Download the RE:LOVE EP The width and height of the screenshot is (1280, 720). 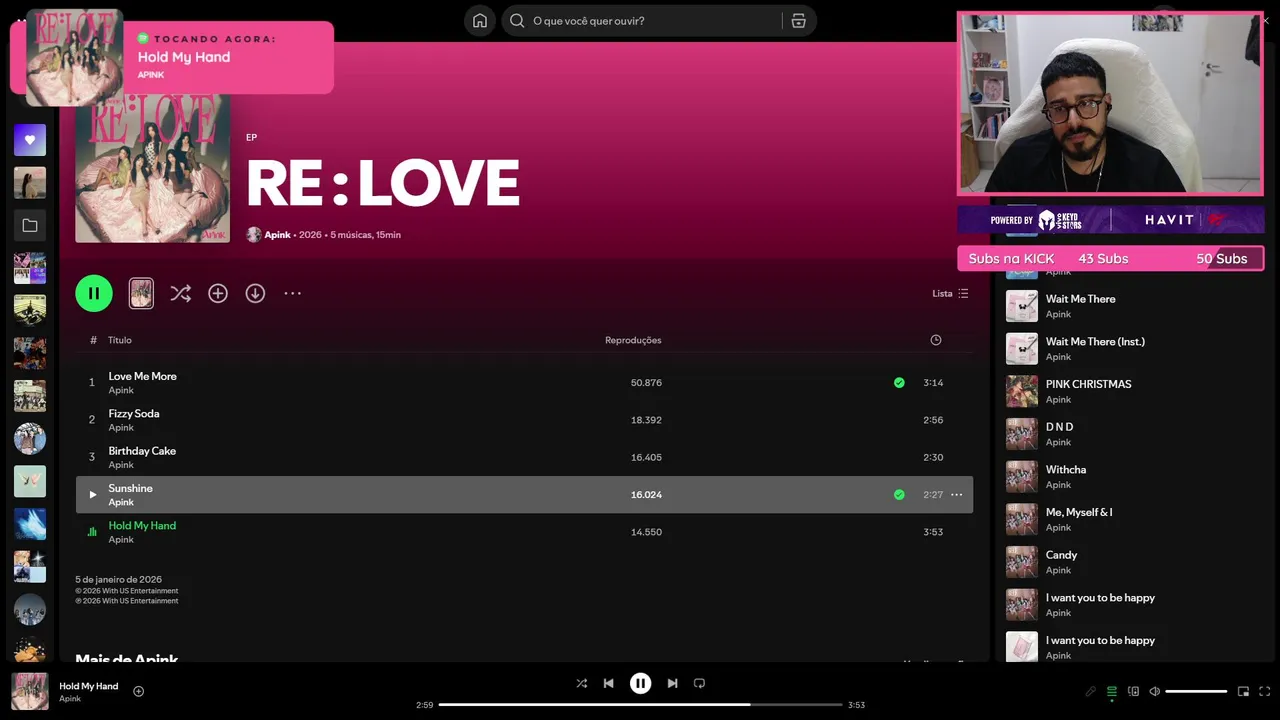(x=255, y=293)
